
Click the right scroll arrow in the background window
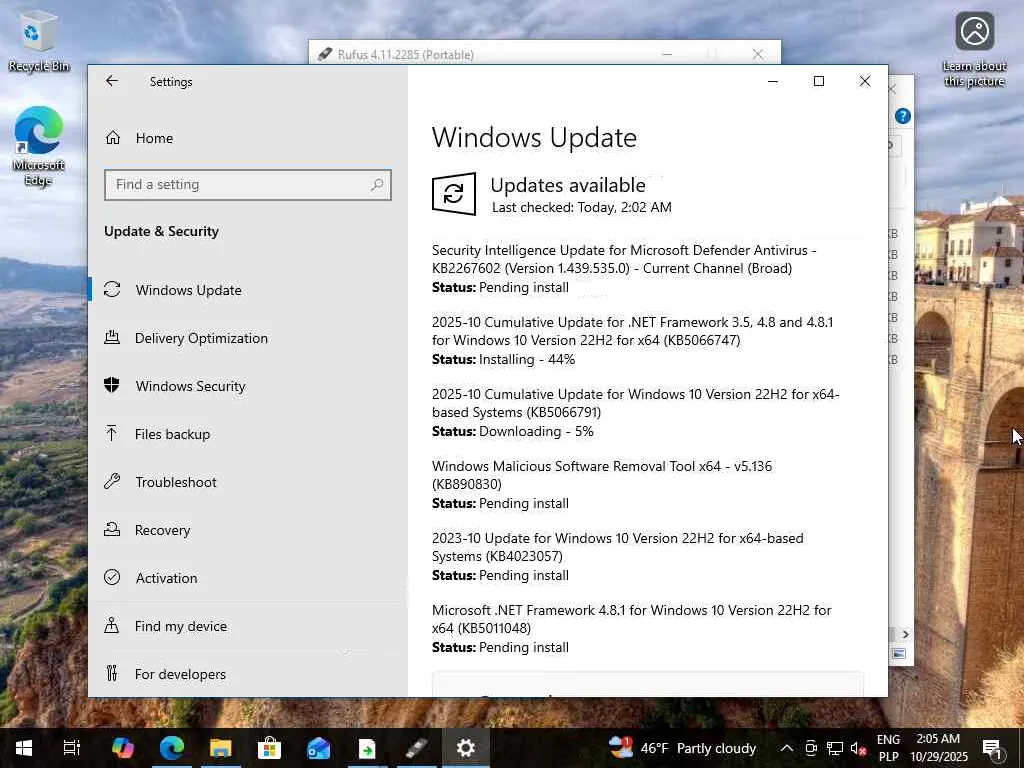pos(905,634)
